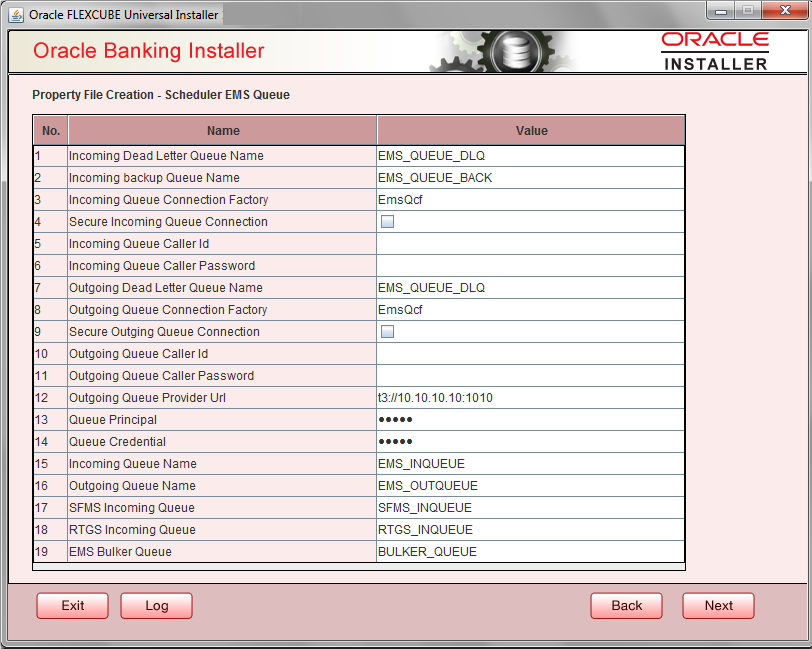
Task: Edit the Incoming Dead Letter Queue Name value
Action: [530, 155]
